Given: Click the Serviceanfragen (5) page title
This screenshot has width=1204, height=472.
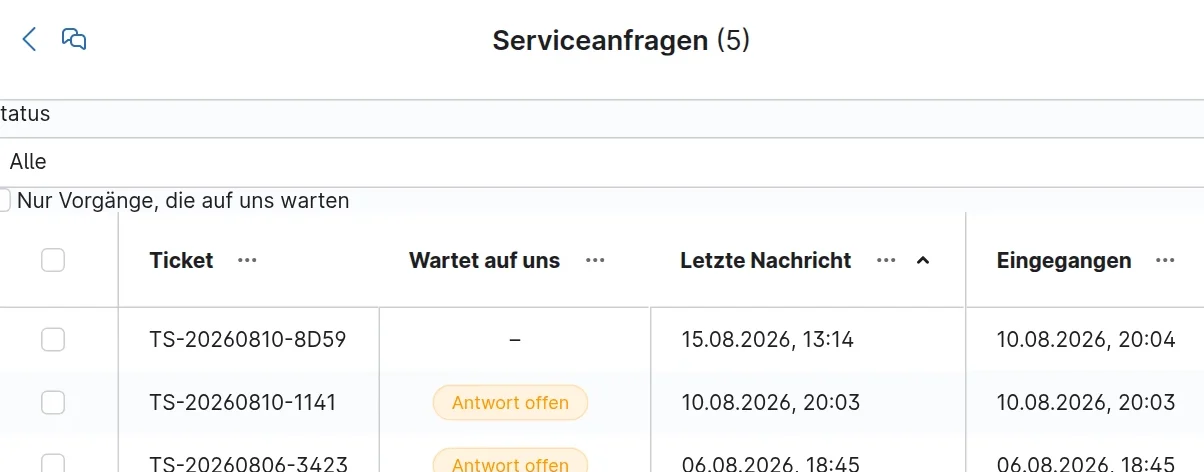Looking at the screenshot, I should 621,41.
